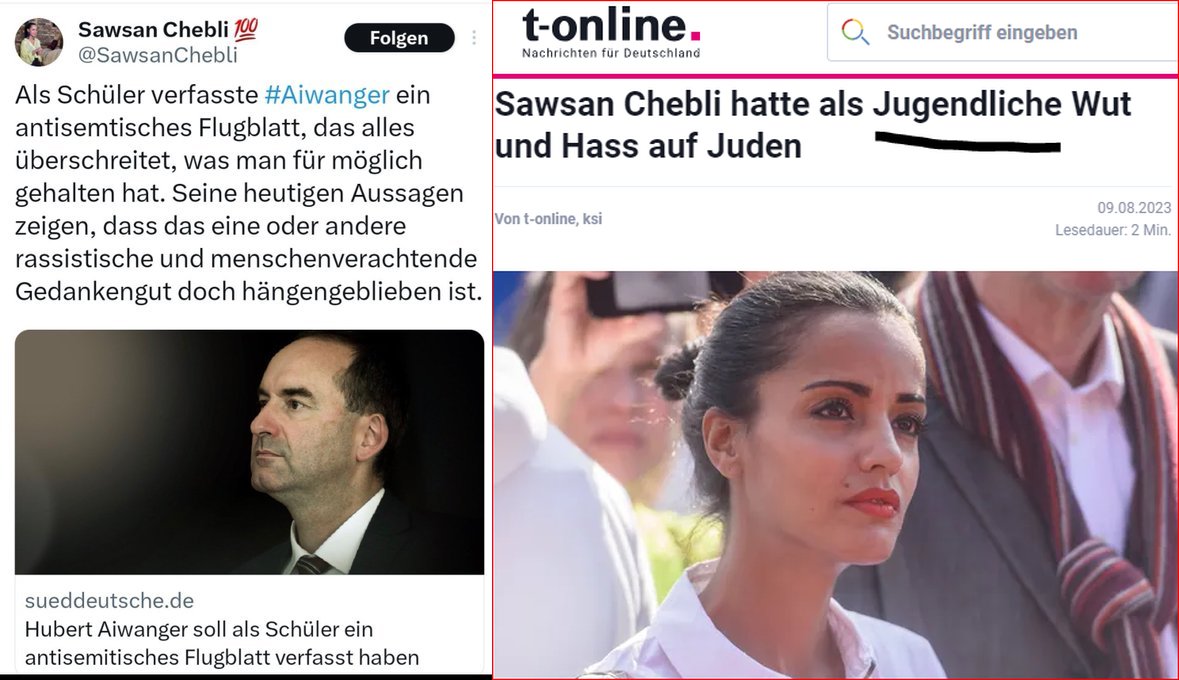Click the Sawsan Chebli display name

153,29
